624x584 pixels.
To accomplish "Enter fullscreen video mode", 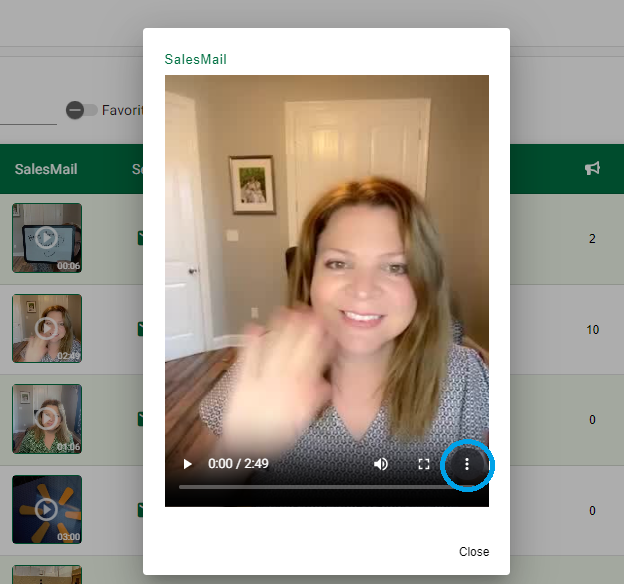I will [423, 464].
